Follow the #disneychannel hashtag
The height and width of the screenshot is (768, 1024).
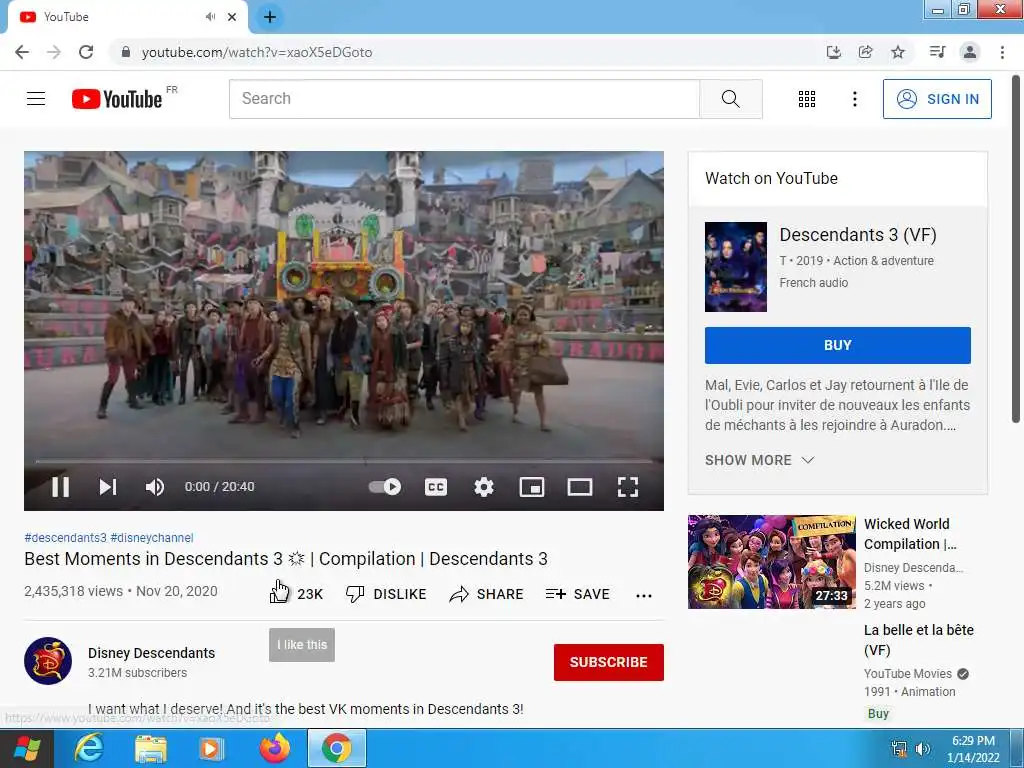click(152, 537)
